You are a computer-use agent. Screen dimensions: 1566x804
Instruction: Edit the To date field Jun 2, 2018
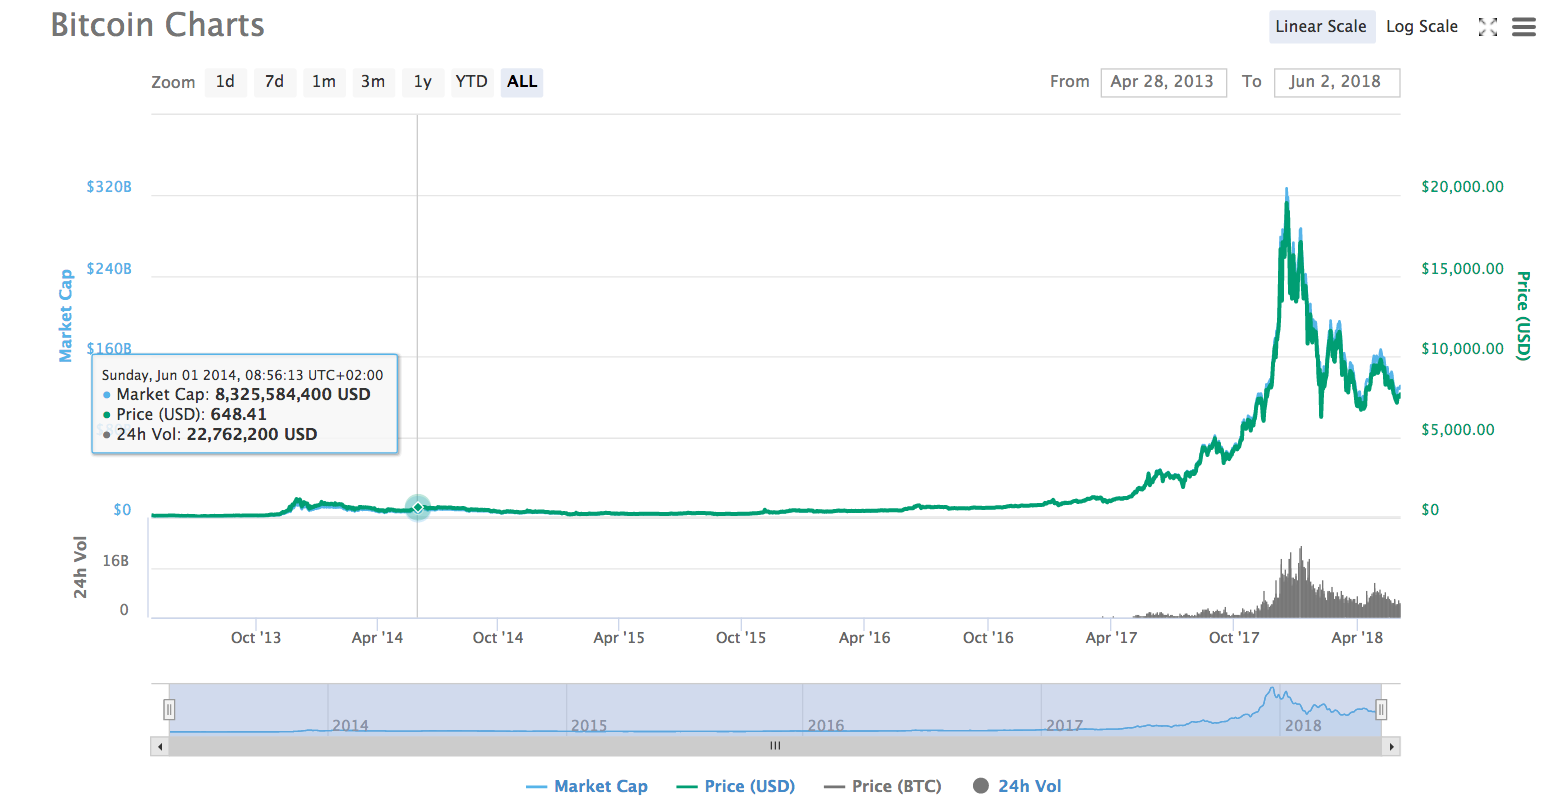(x=1337, y=82)
